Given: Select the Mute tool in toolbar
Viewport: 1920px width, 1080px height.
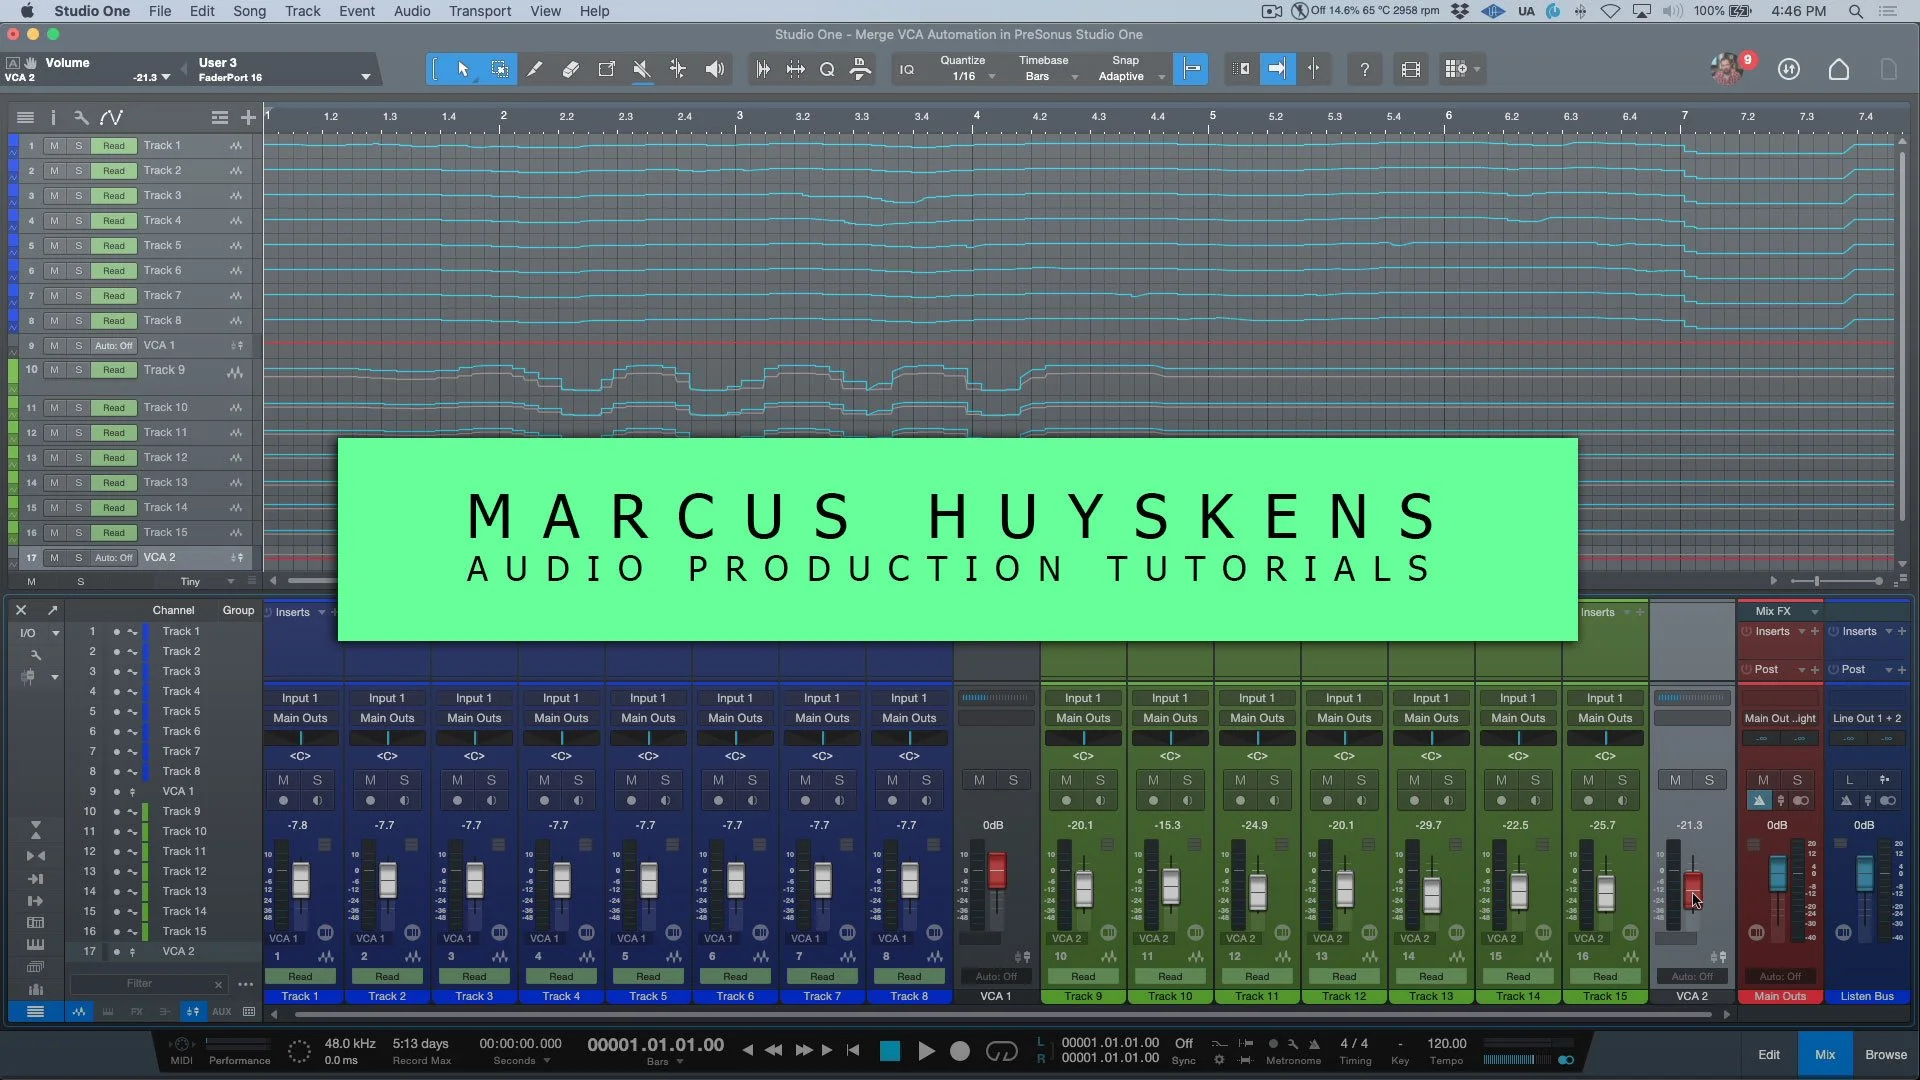Looking at the screenshot, I should pyautogui.click(x=642, y=69).
